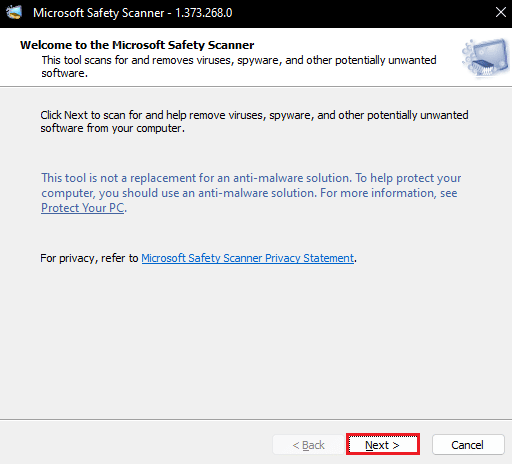The width and height of the screenshot is (512, 464).
Task: Click the 'Welcome to the Microsoft Safety Scanner' heading
Action: pyautogui.click(x=137, y=45)
